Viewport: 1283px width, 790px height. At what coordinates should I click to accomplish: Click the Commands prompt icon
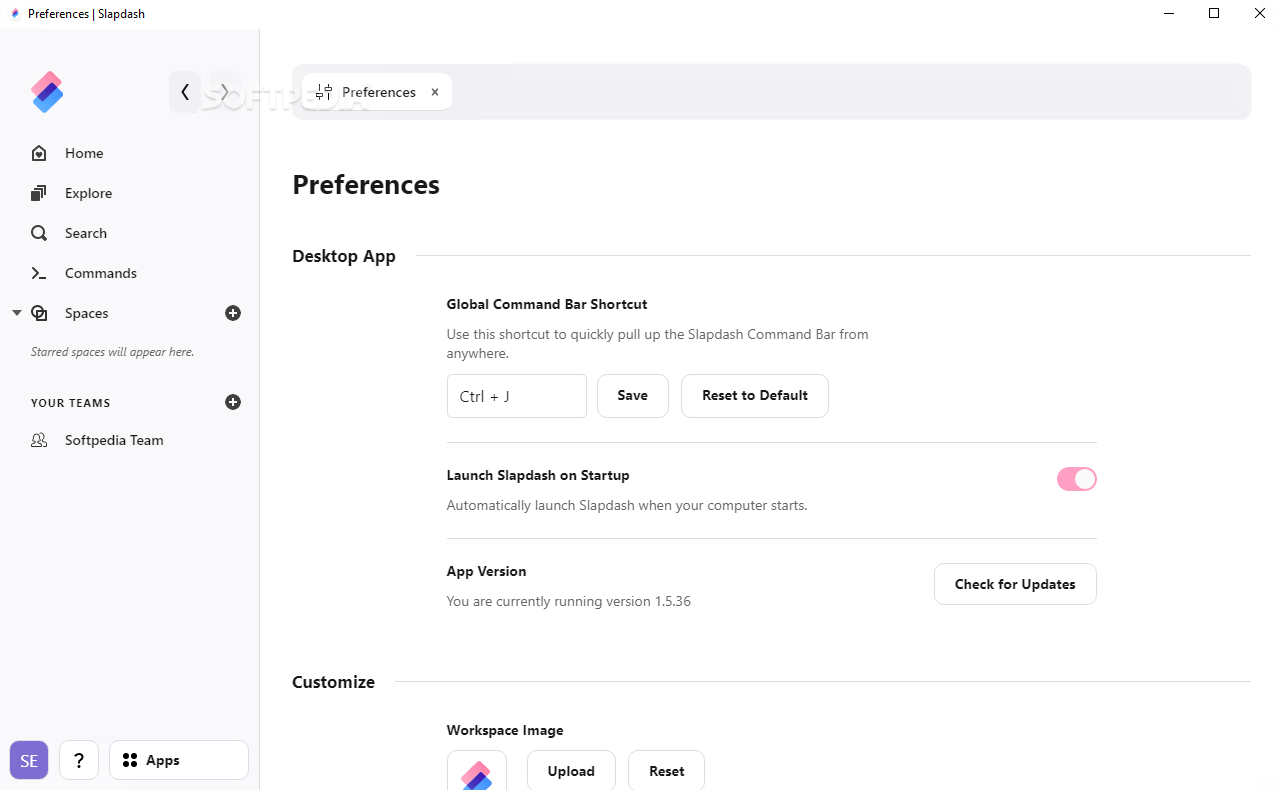click(39, 273)
